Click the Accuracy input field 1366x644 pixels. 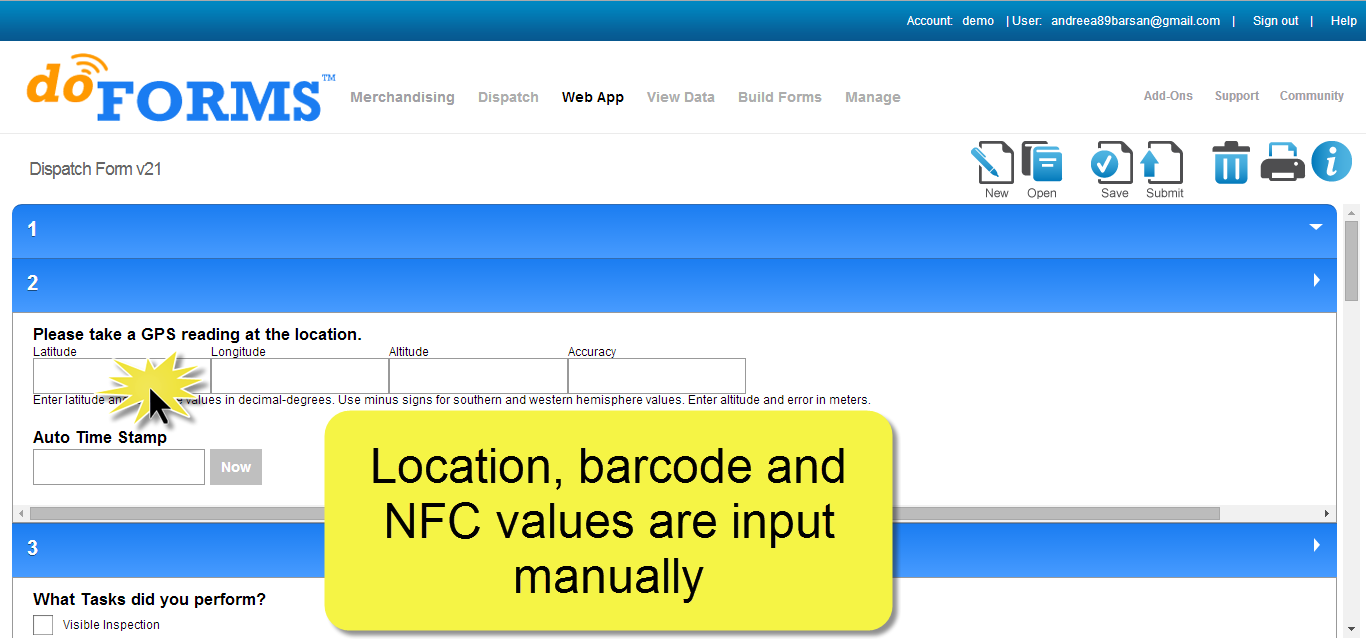(x=657, y=376)
